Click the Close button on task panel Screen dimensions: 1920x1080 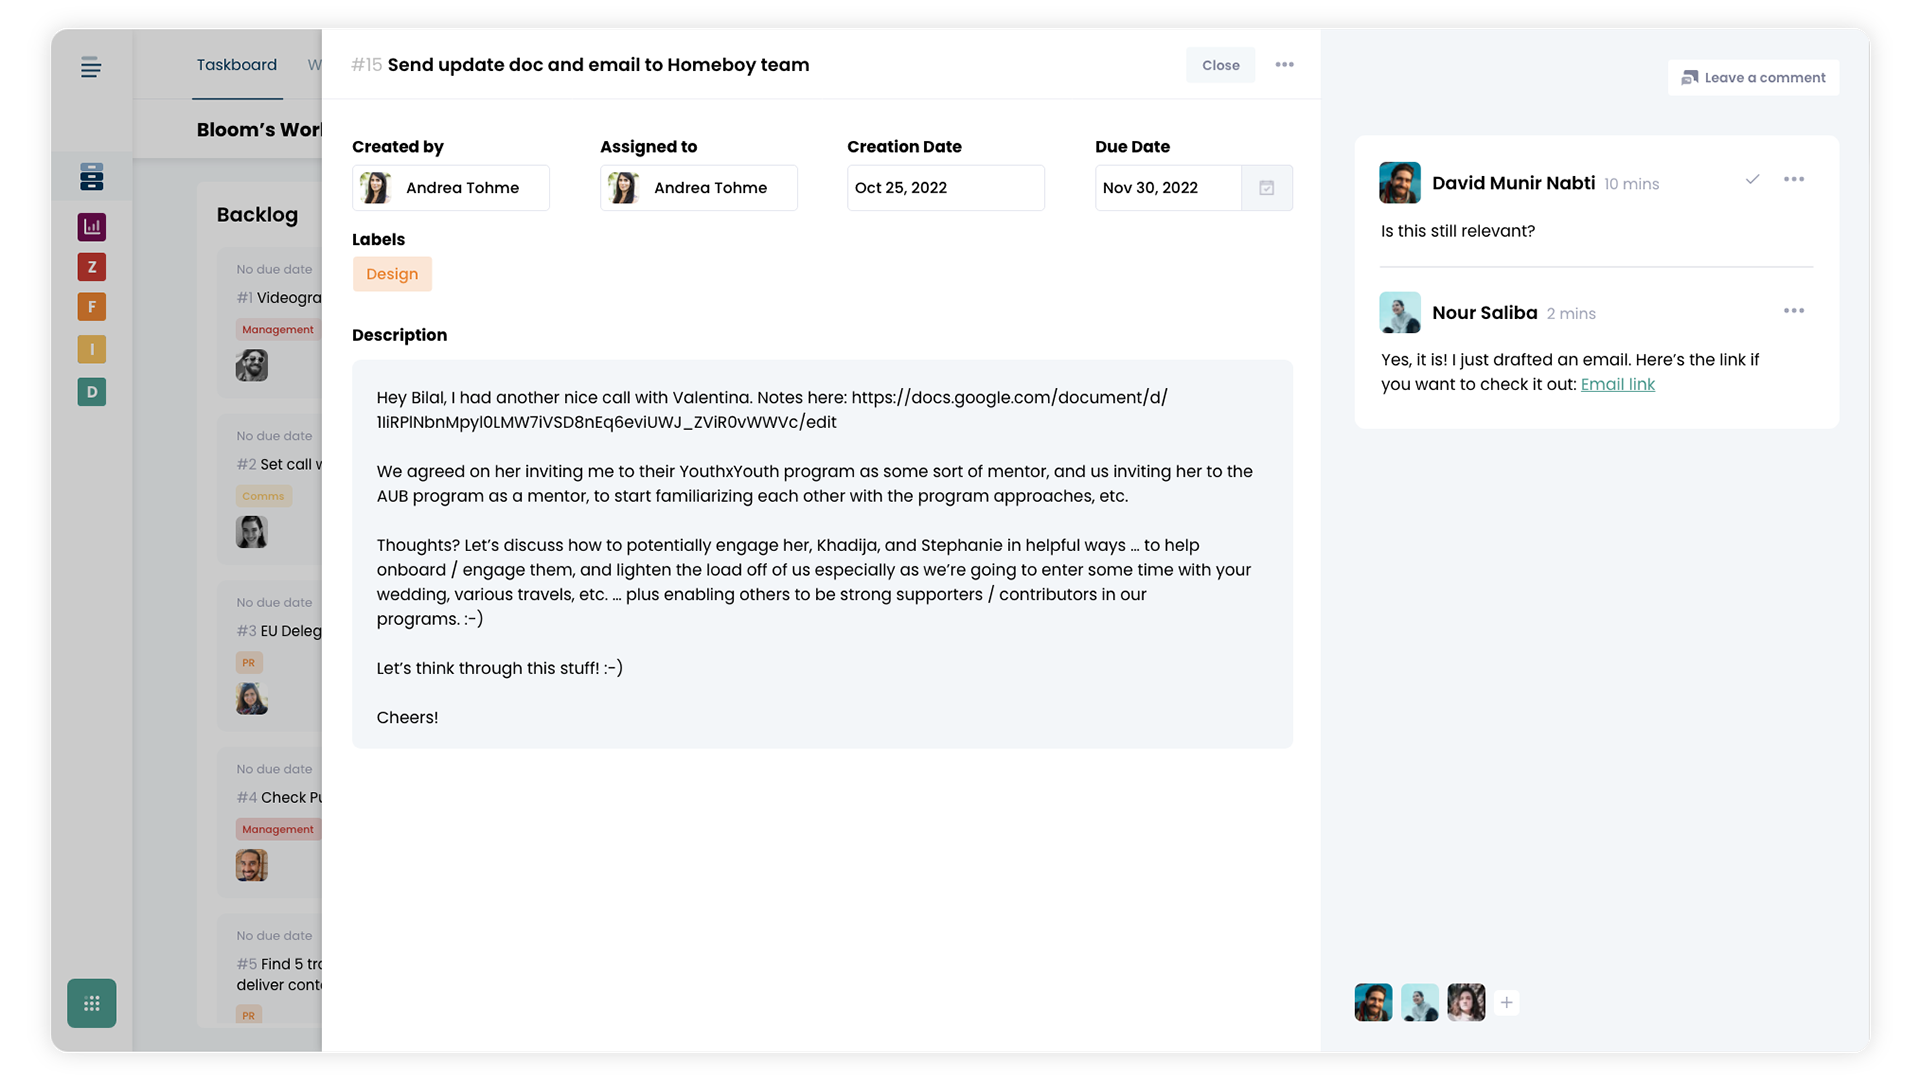(x=1220, y=65)
